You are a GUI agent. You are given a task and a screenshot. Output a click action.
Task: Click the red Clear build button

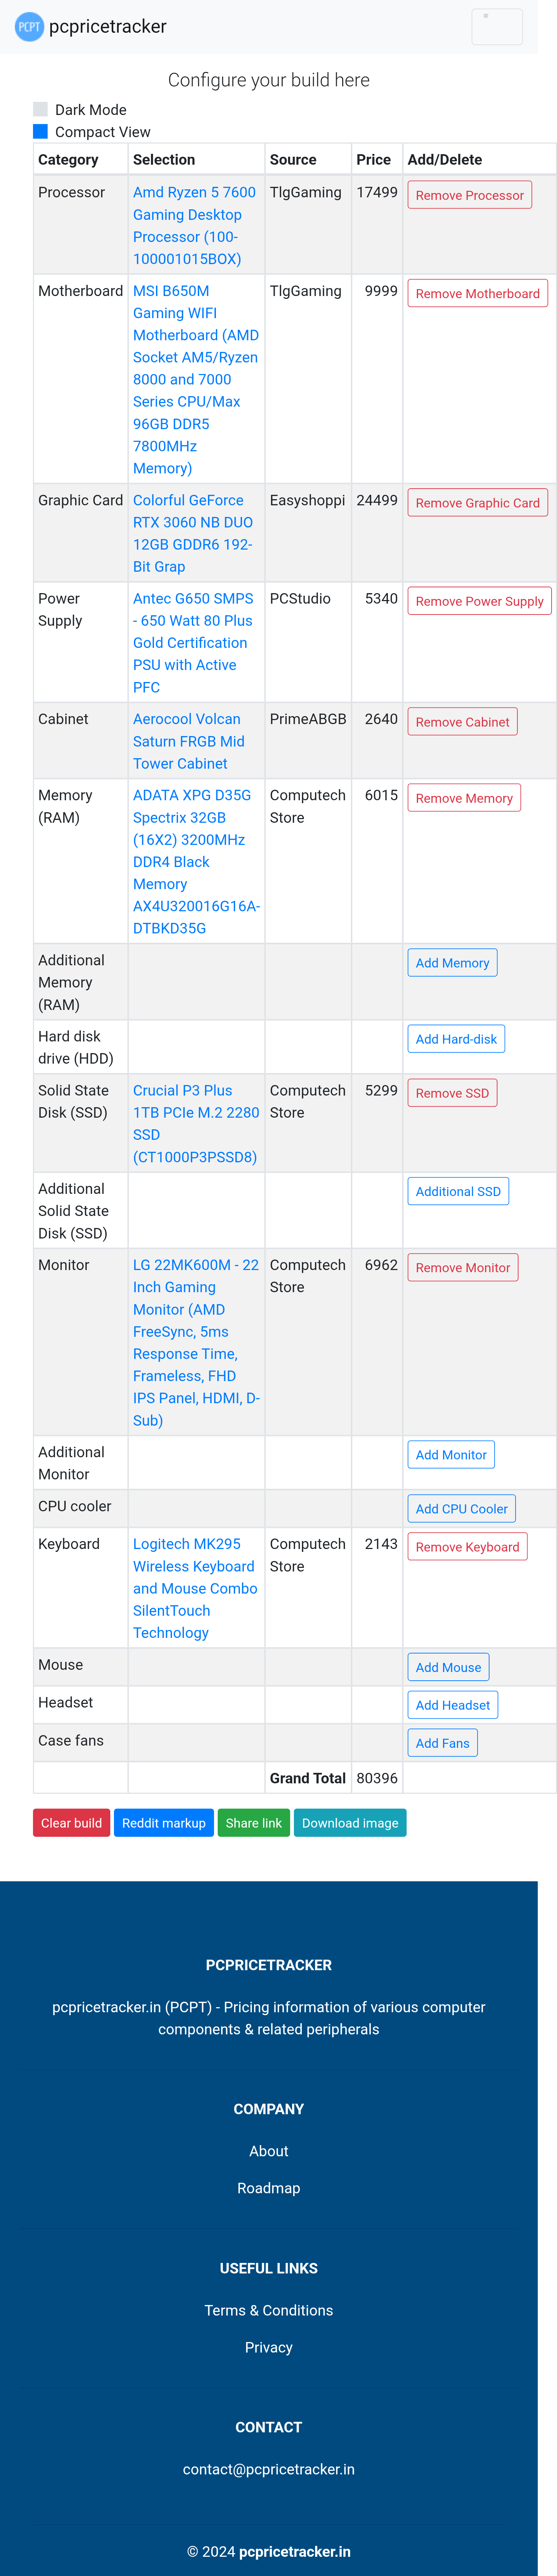[71, 1823]
